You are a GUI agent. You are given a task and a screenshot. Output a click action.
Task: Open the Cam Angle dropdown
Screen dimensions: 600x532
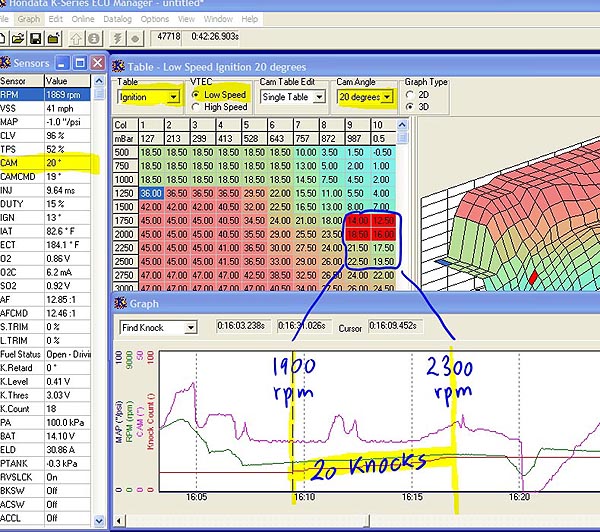pyautogui.click(x=387, y=97)
